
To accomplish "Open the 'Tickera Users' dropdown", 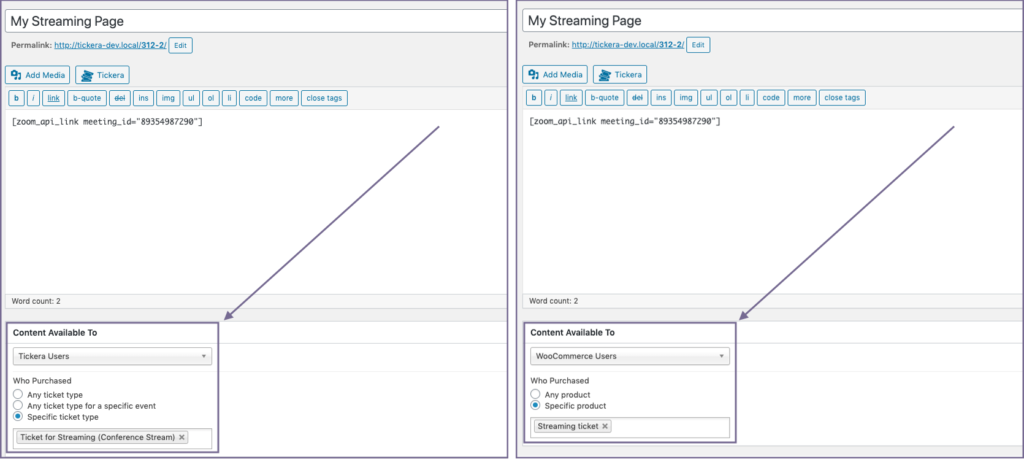I will coord(112,356).
